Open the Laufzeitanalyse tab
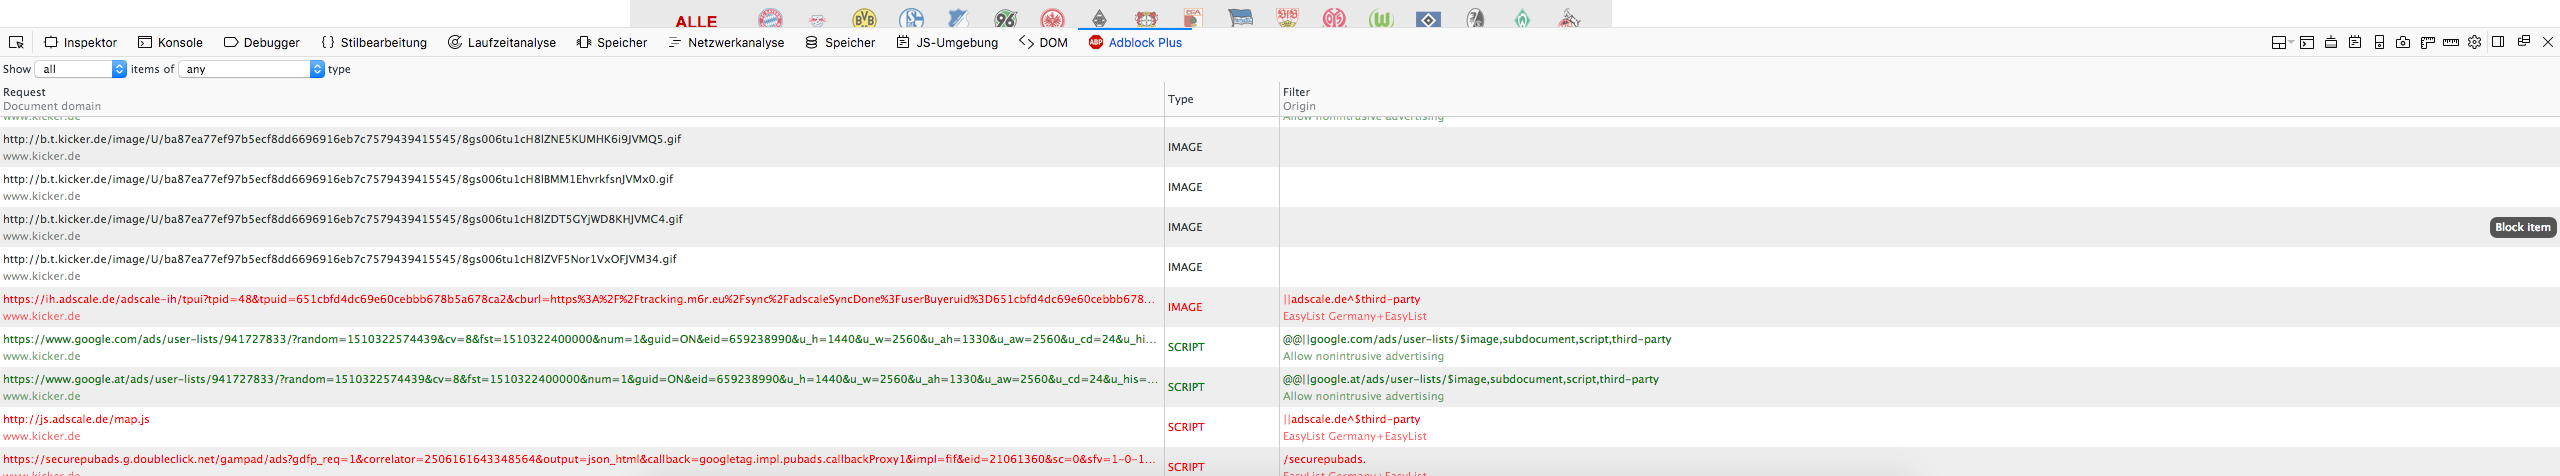 [x=502, y=42]
